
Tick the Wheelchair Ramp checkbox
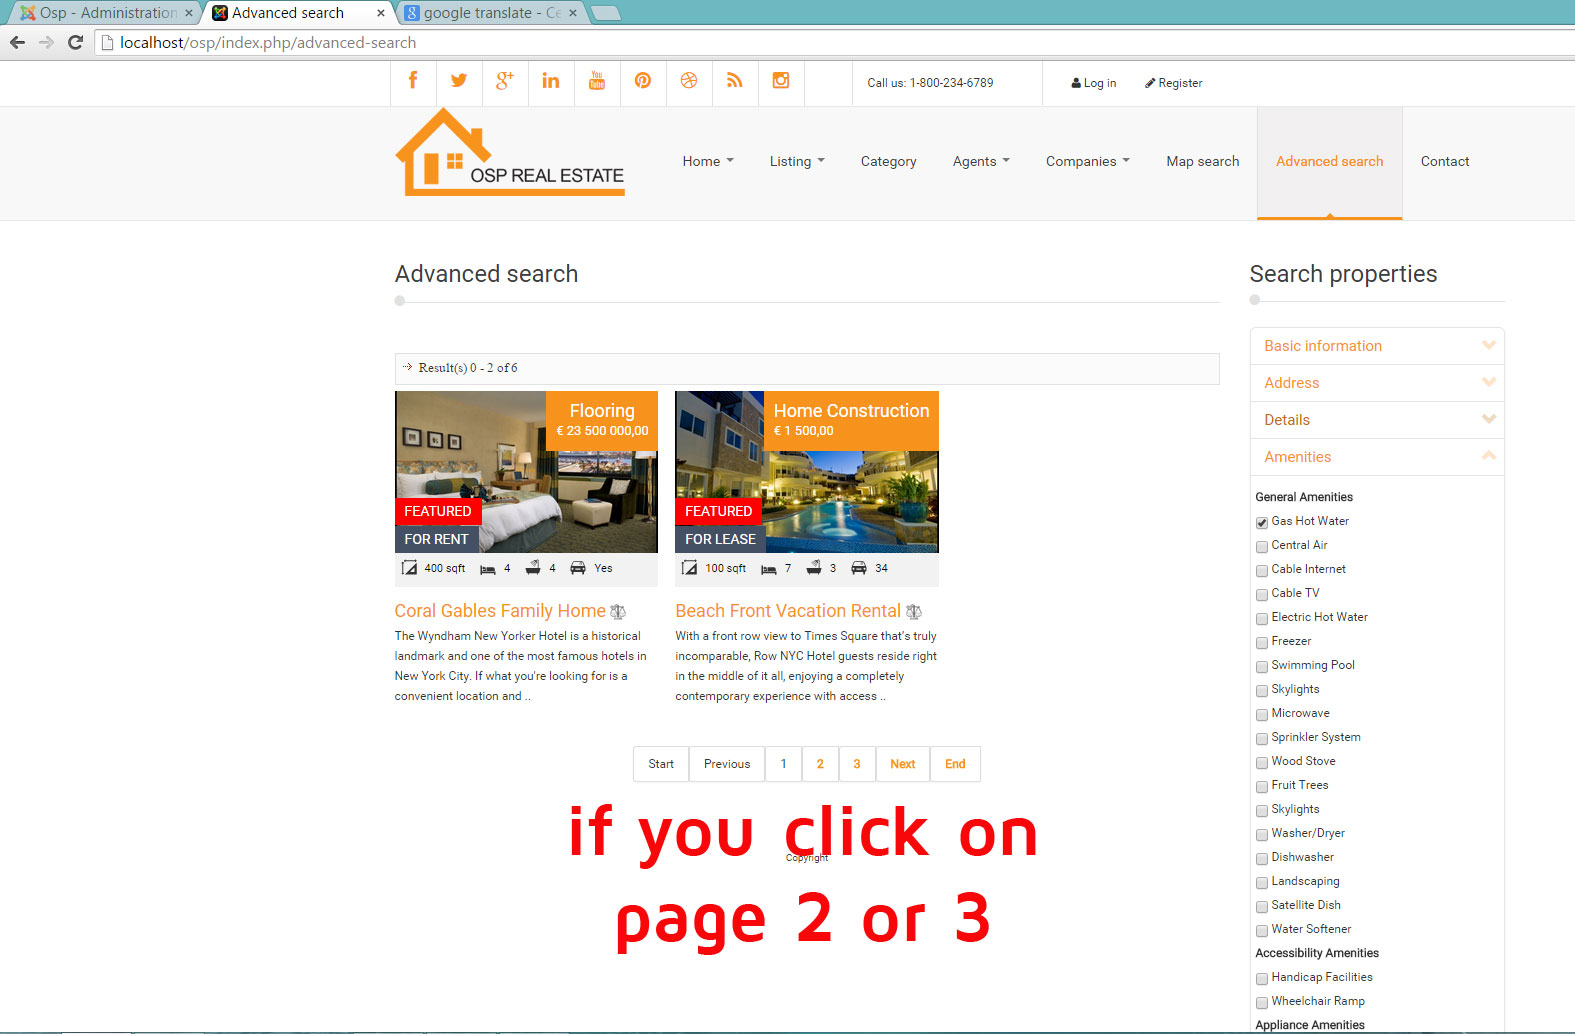coord(1262,1003)
